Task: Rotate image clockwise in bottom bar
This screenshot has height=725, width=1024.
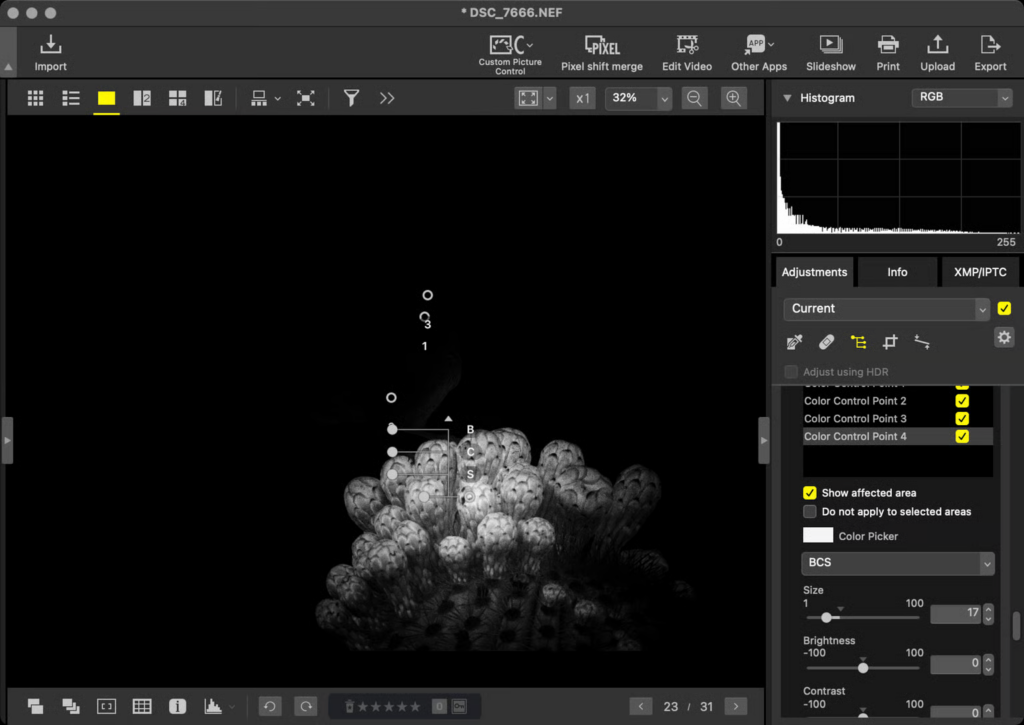Action: [x=306, y=706]
